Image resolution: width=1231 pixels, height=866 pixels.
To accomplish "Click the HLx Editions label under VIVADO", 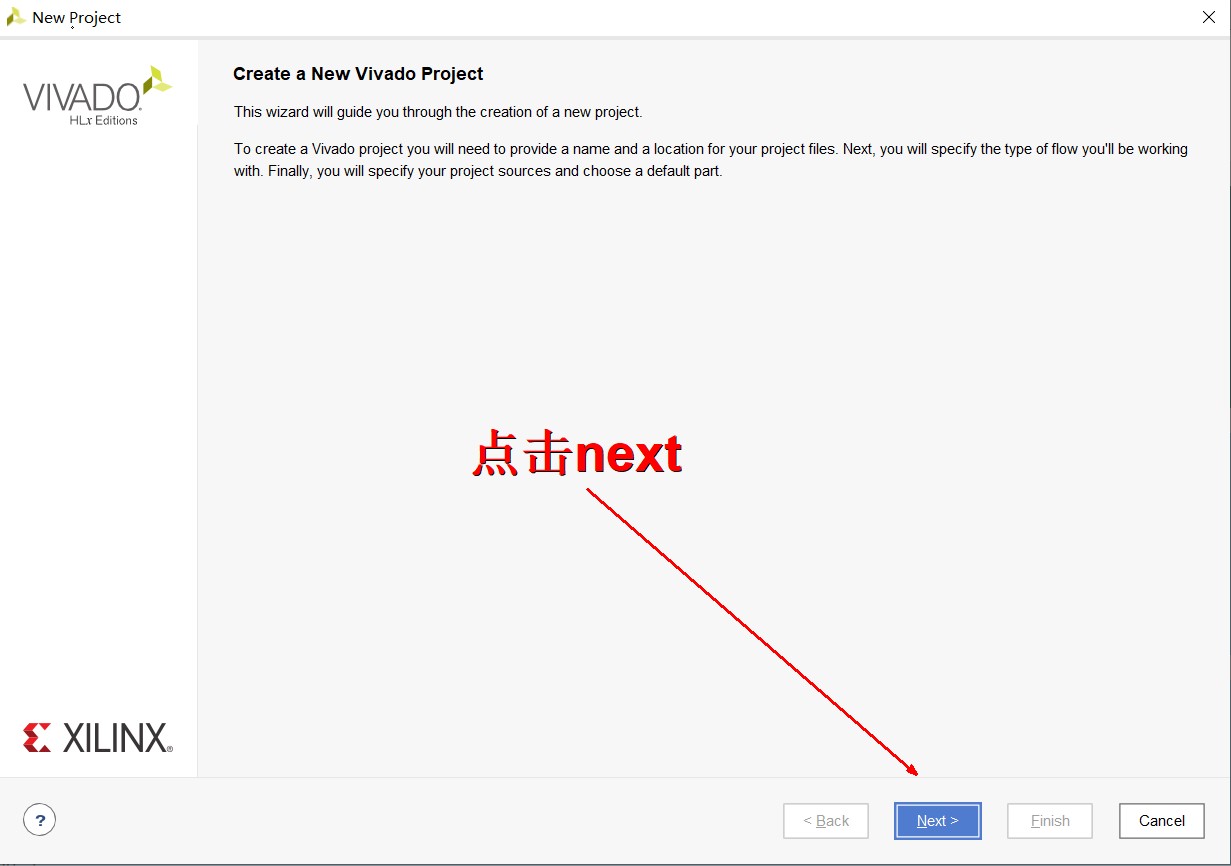I will point(103,121).
